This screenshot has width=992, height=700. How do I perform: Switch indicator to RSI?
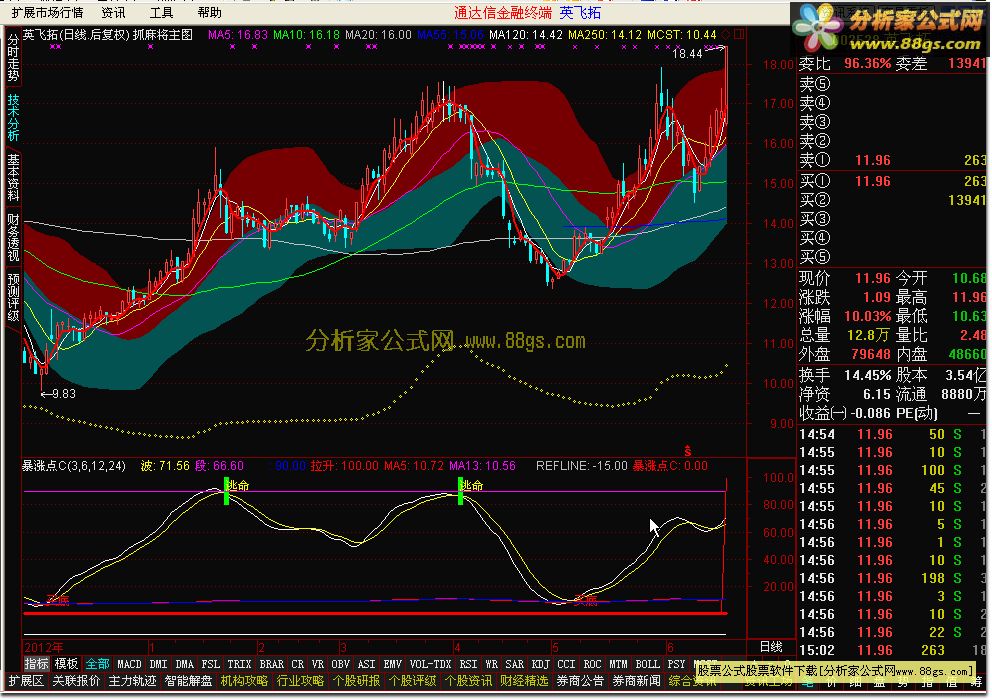(x=468, y=664)
